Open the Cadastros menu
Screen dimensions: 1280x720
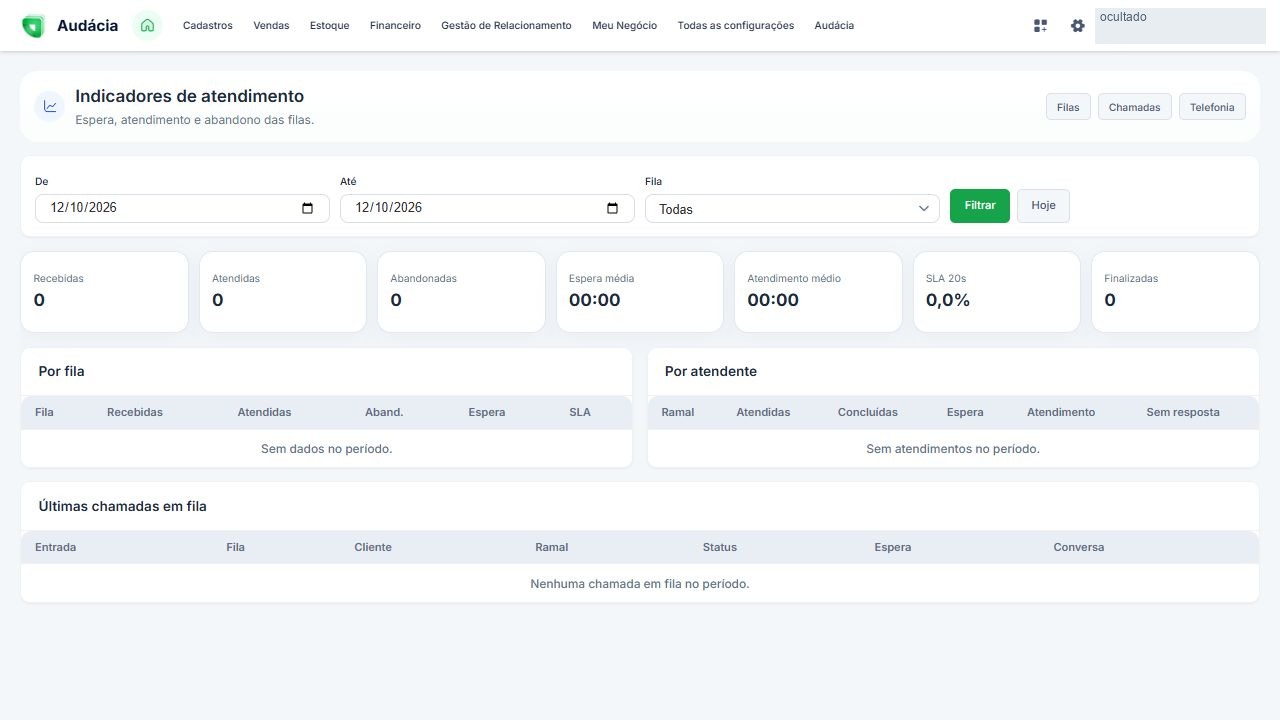coord(208,26)
